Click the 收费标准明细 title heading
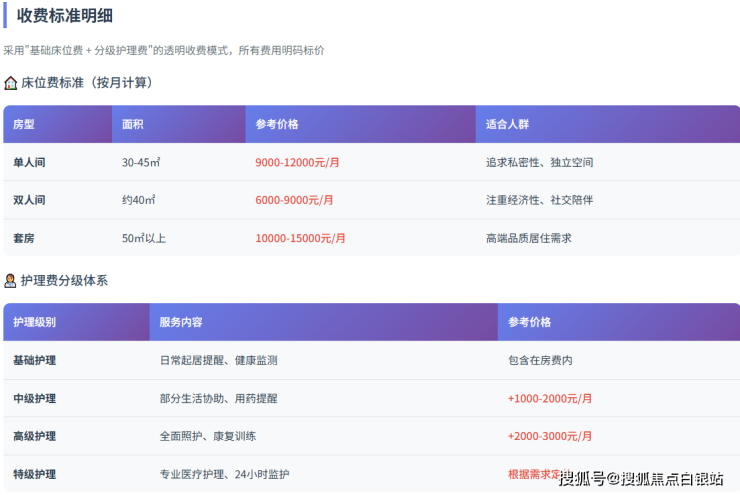 tap(65, 15)
